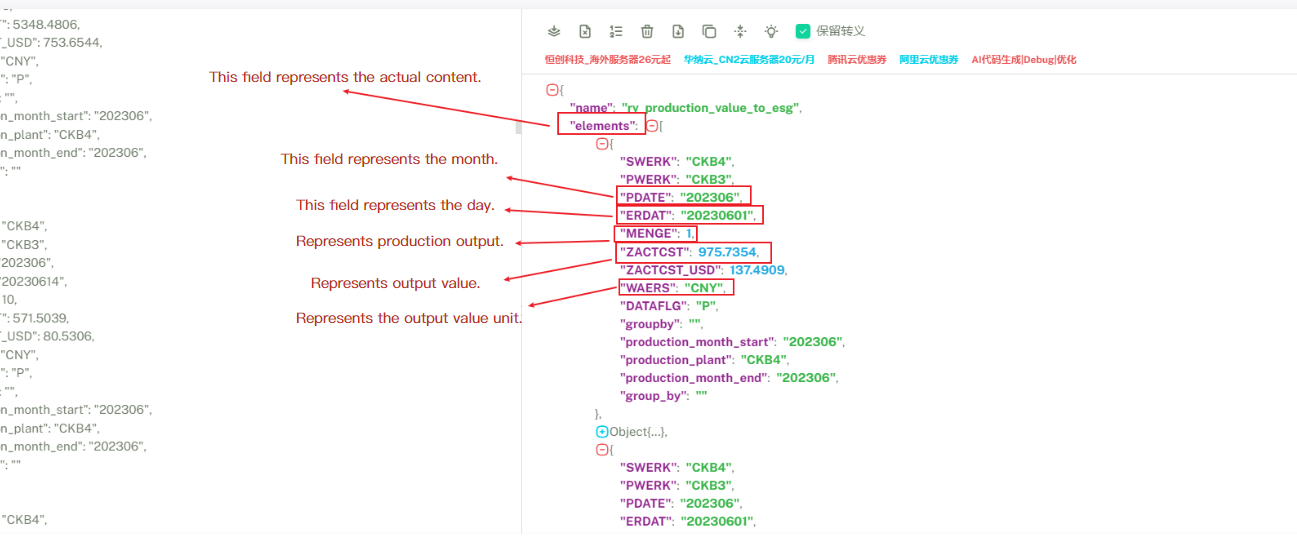
Task: Toggle the numbered list icon
Action: pyautogui.click(x=616, y=32)
